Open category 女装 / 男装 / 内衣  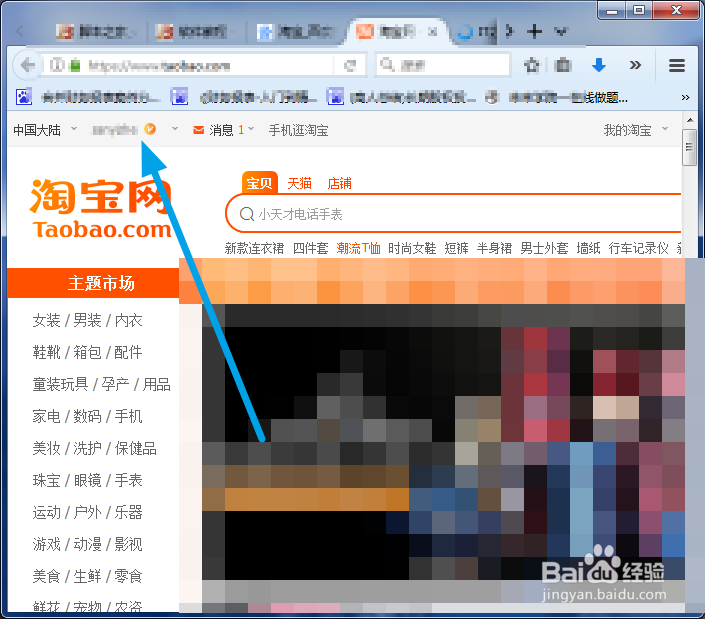click(x=87, y=321)
